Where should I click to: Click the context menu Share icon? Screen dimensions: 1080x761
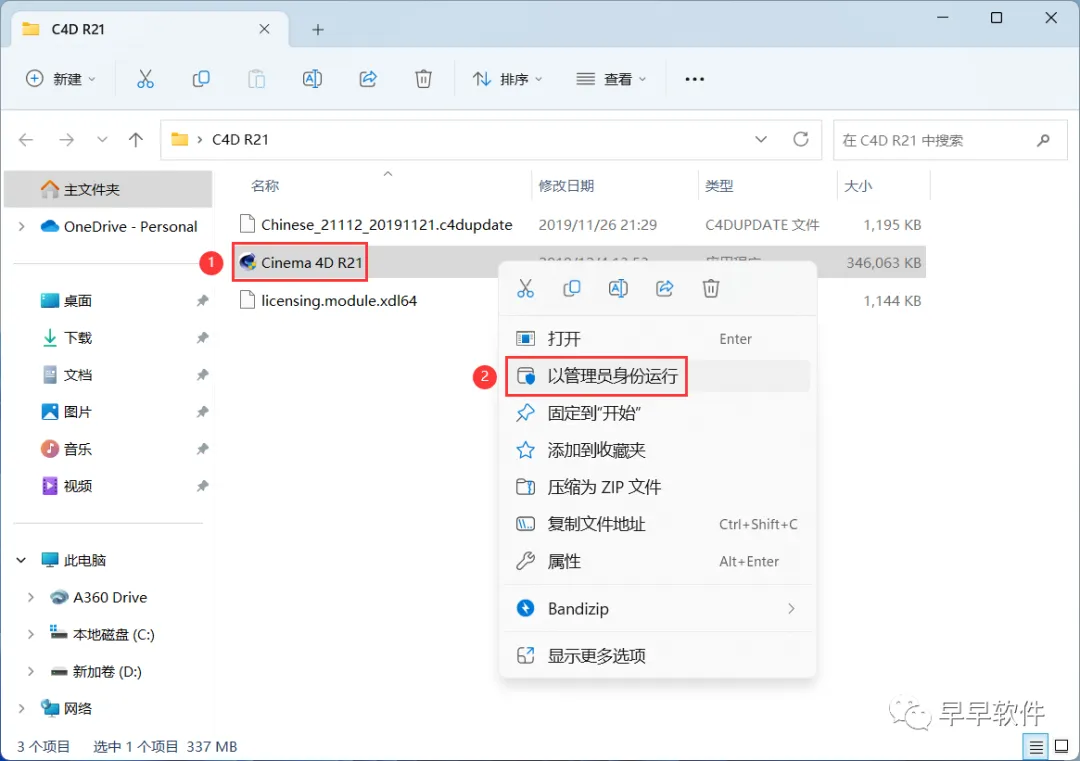click(665, 289)
